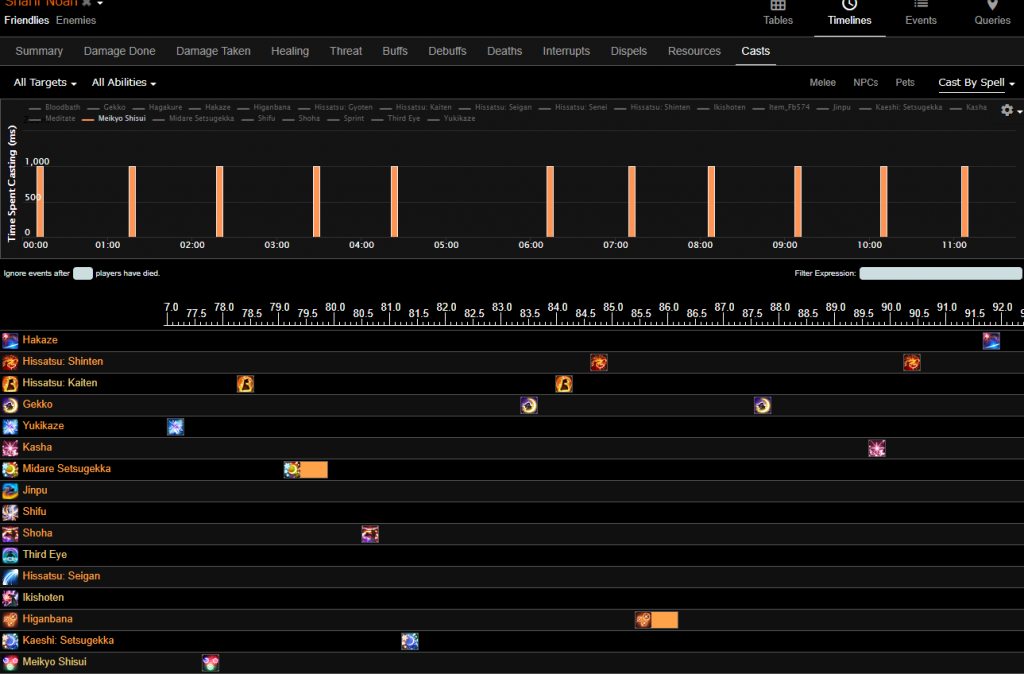Viewport: 1024px width, 674px height.
Task: Open the Resources tab
Action: (x=694, y=51)
